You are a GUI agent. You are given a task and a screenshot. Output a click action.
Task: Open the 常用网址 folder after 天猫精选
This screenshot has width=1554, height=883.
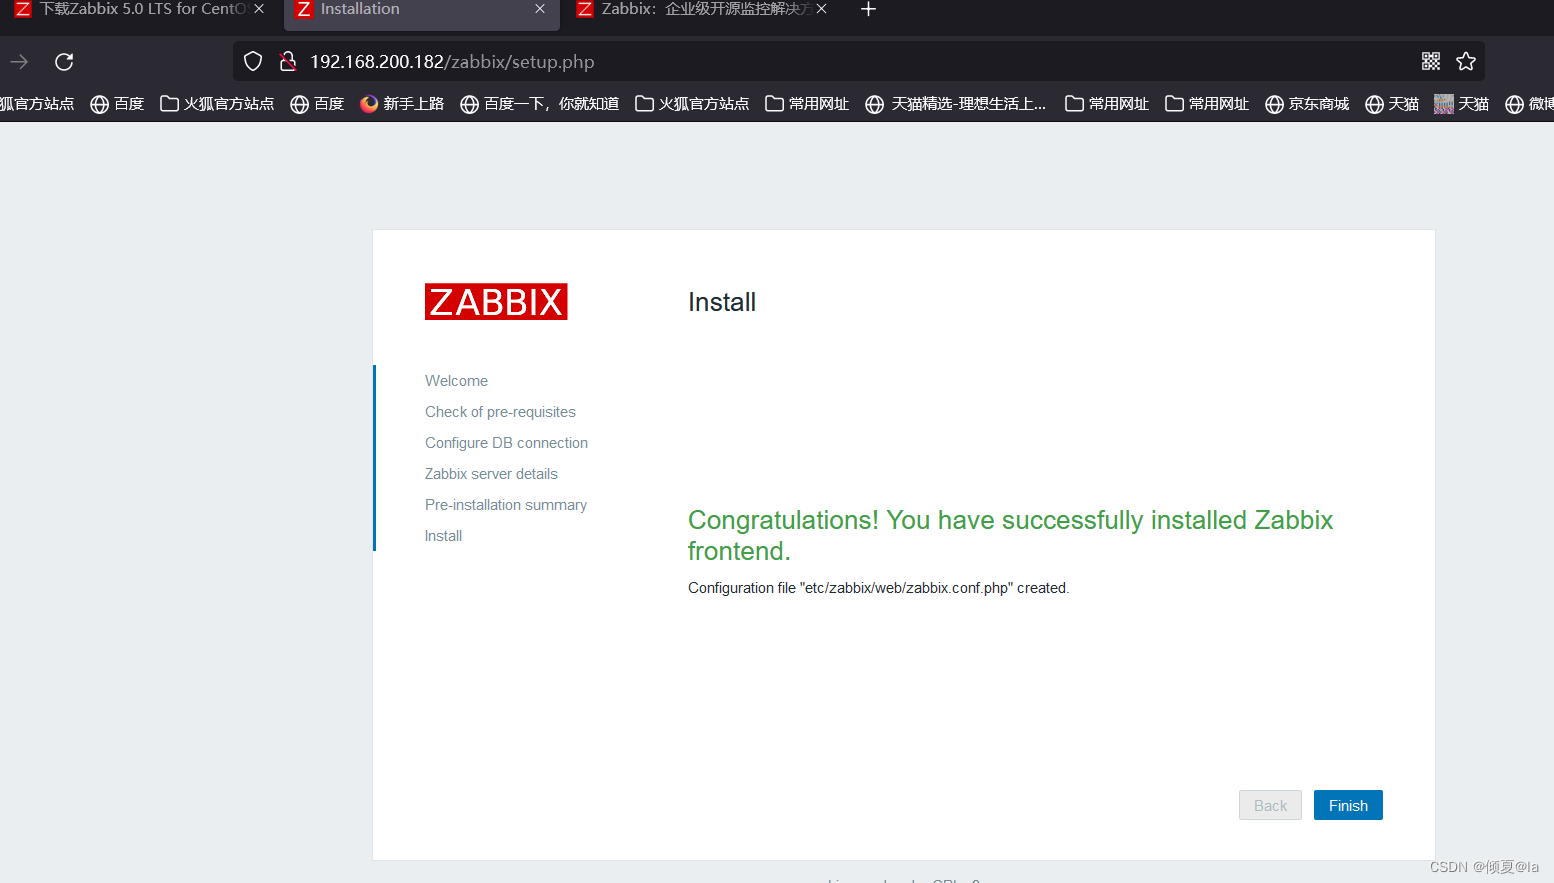point(1107,104)
